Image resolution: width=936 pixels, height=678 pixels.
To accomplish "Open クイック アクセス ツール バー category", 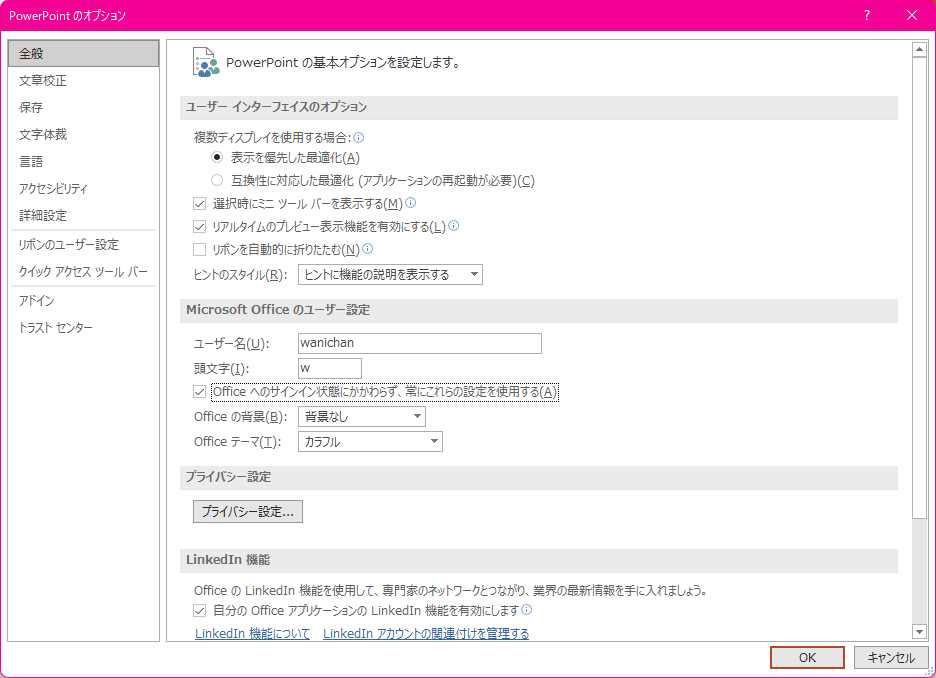I will [x=84, y=272].
